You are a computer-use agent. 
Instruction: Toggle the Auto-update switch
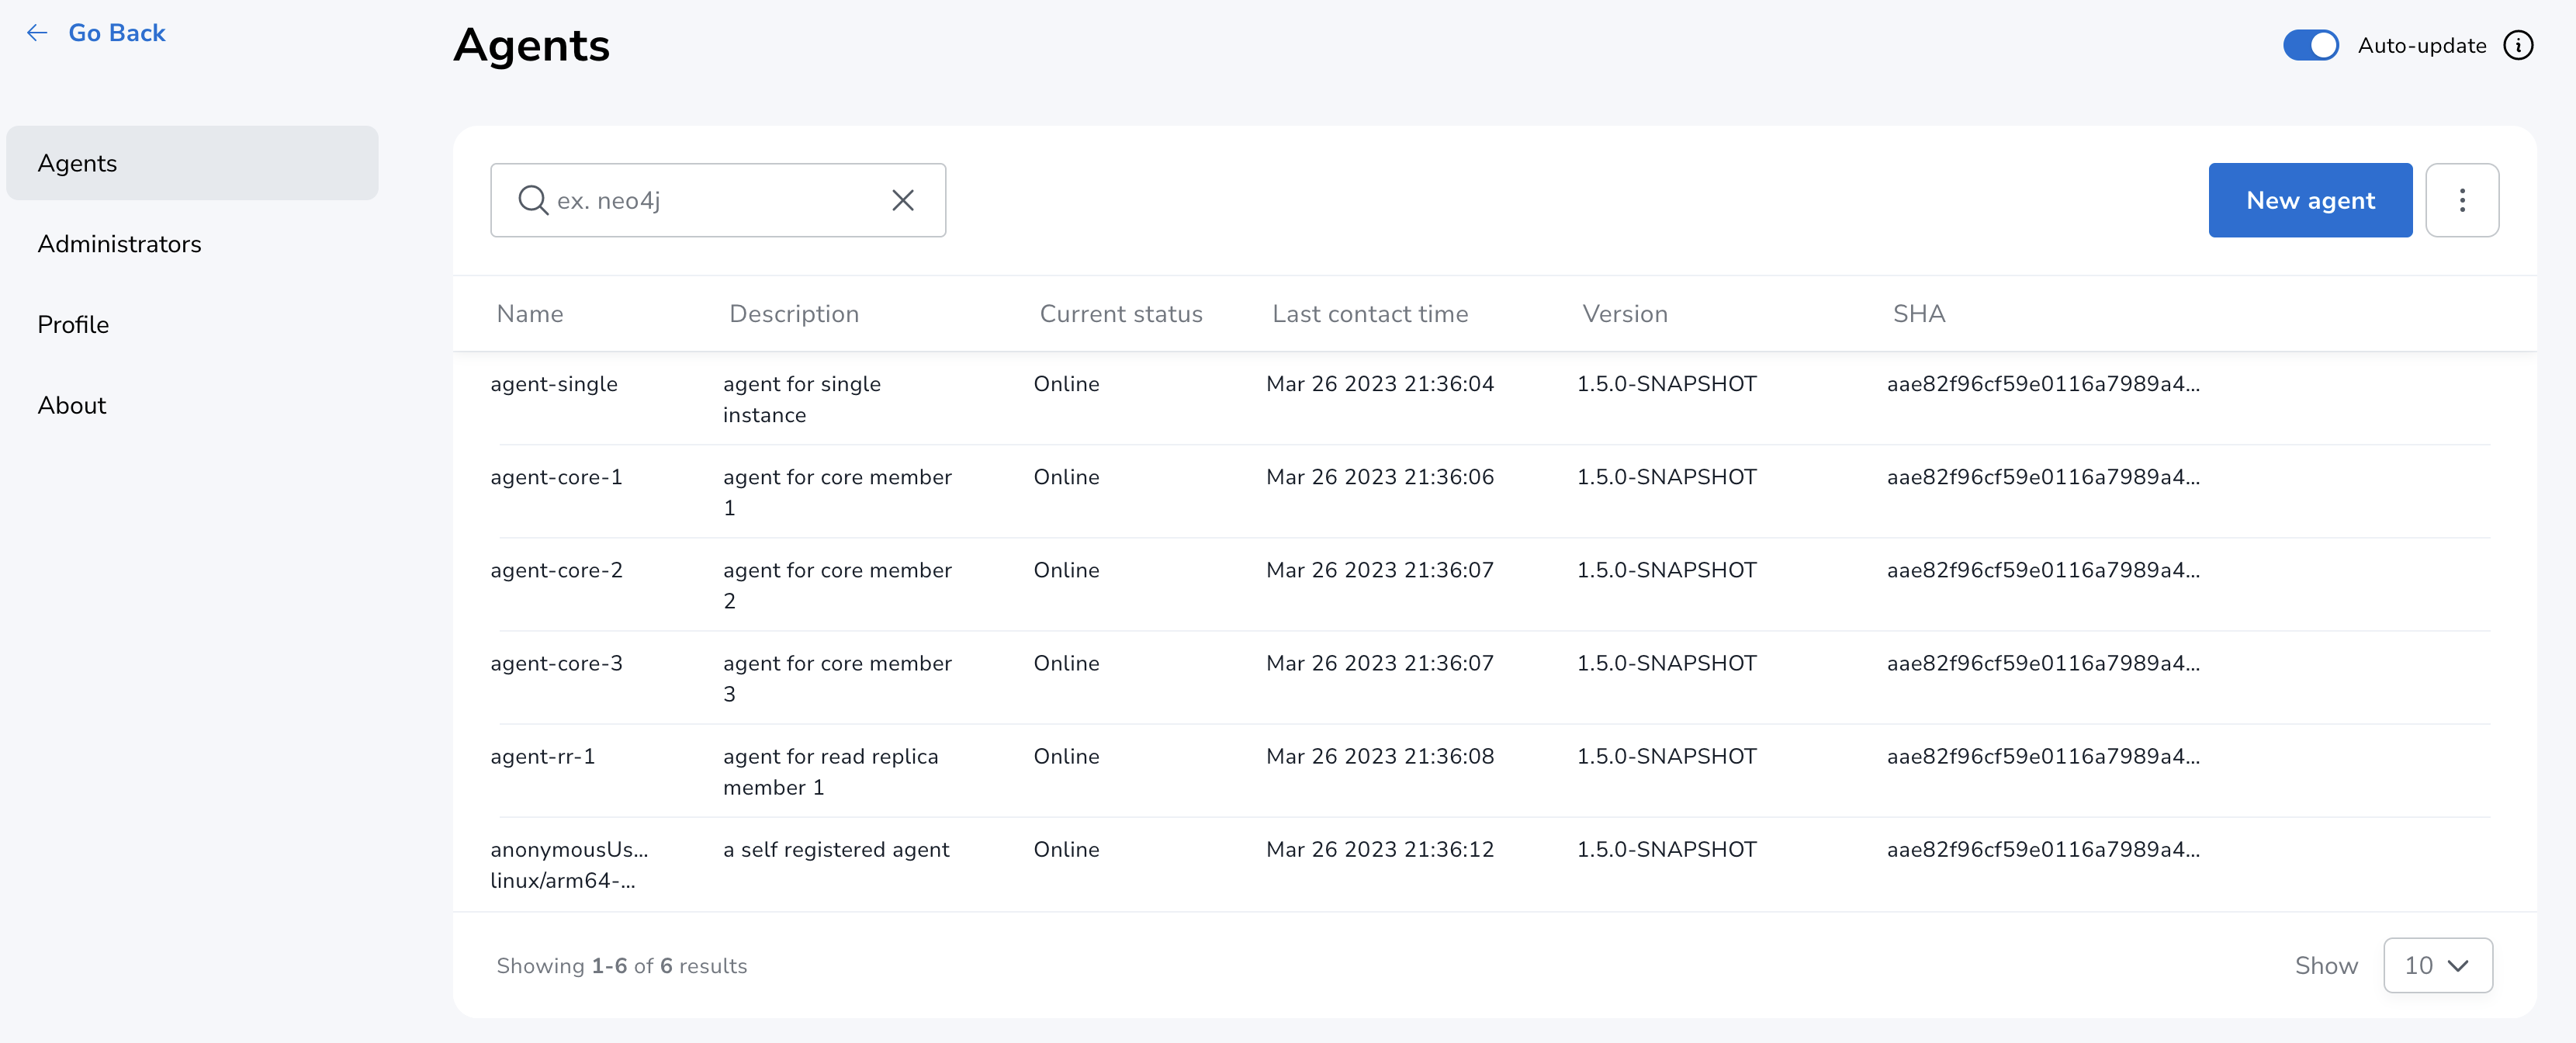point(2310,45)
